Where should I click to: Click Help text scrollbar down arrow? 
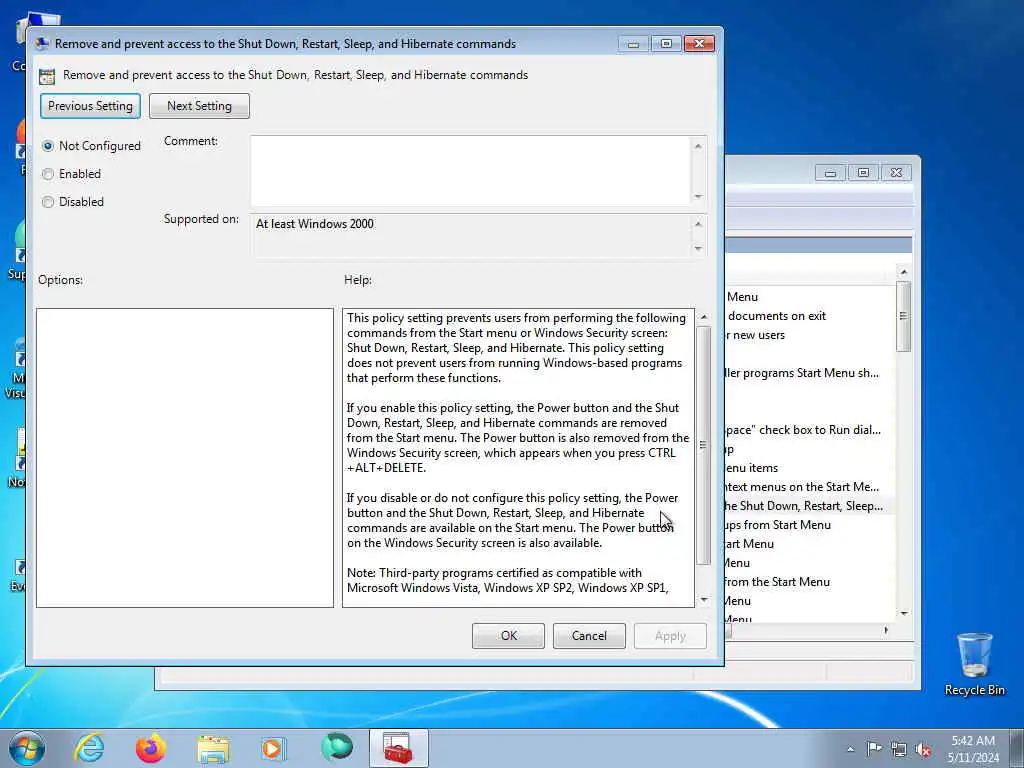(x=703, y=600)
